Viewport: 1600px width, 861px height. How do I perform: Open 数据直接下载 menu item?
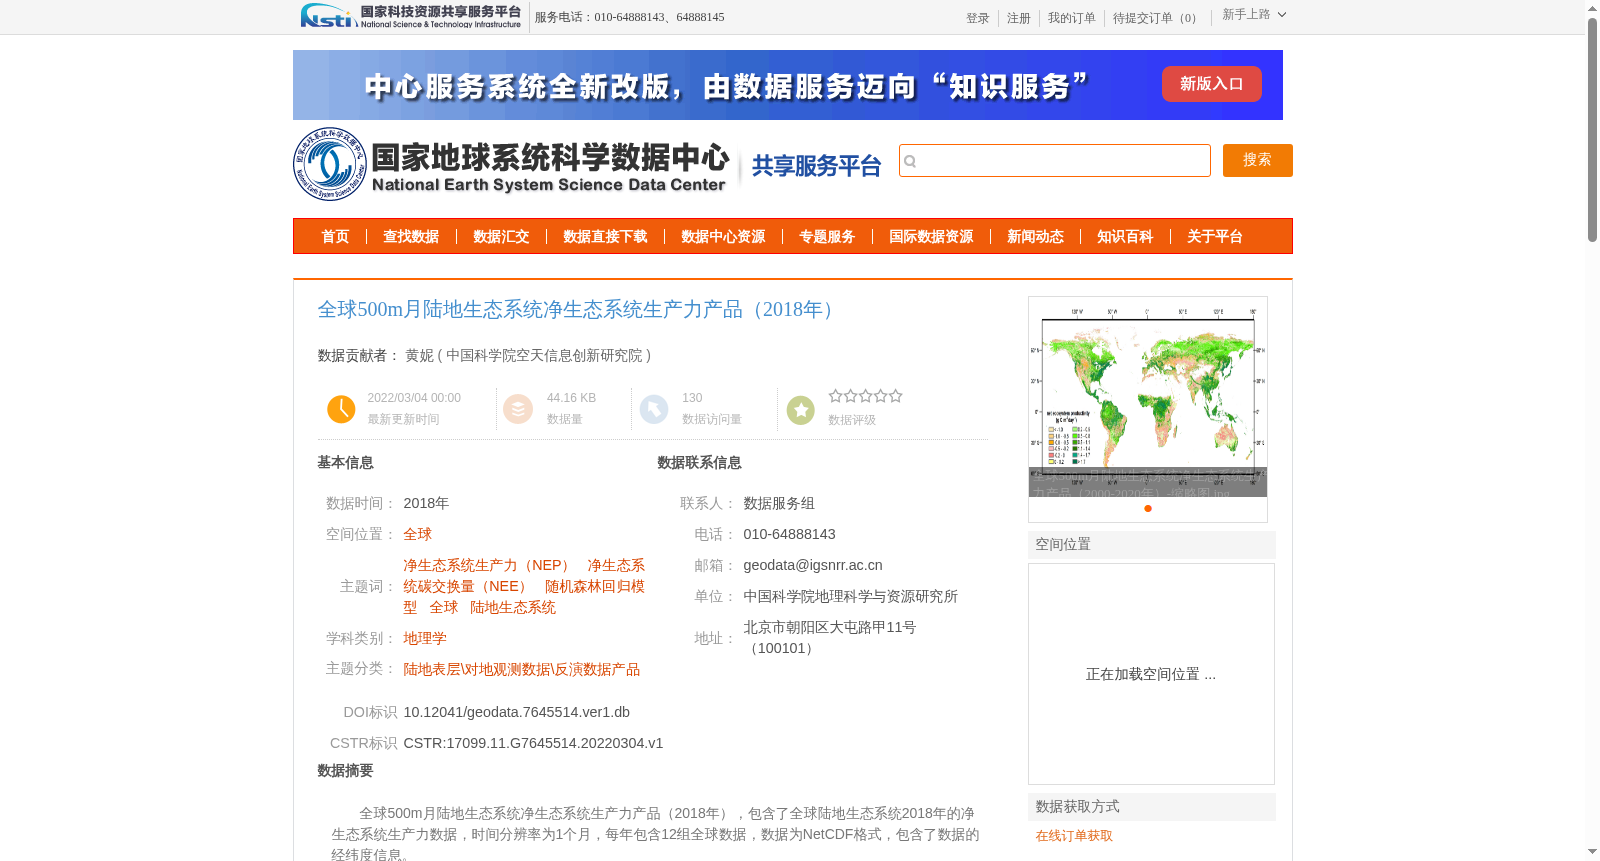point(605,237)
